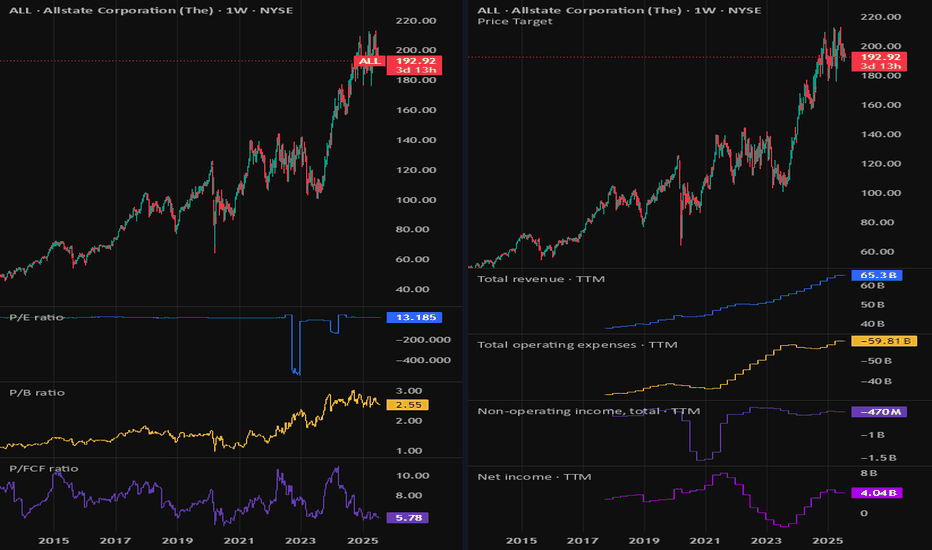The image size is (932, 550).
Task: Click 2019 on the left chart time axis
Action: 177,540
